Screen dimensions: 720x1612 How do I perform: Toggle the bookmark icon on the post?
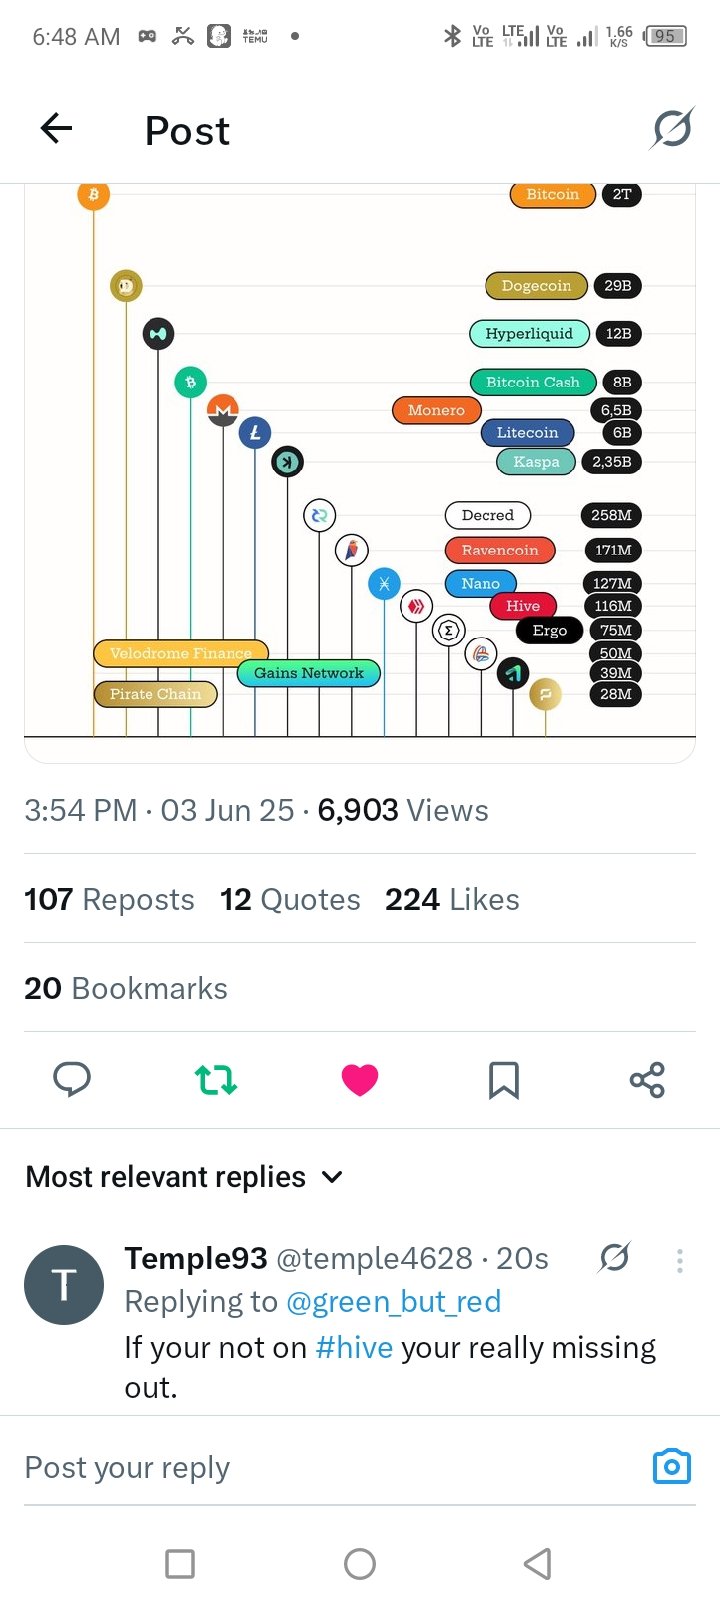click(504, 1080)
